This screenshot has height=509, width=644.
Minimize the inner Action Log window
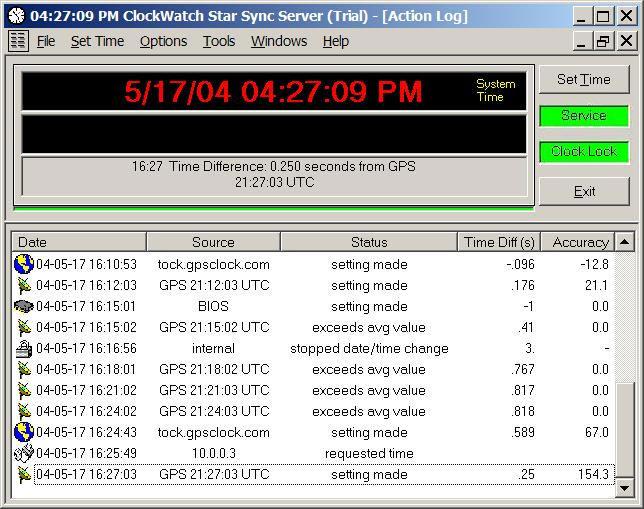(581, 41)
